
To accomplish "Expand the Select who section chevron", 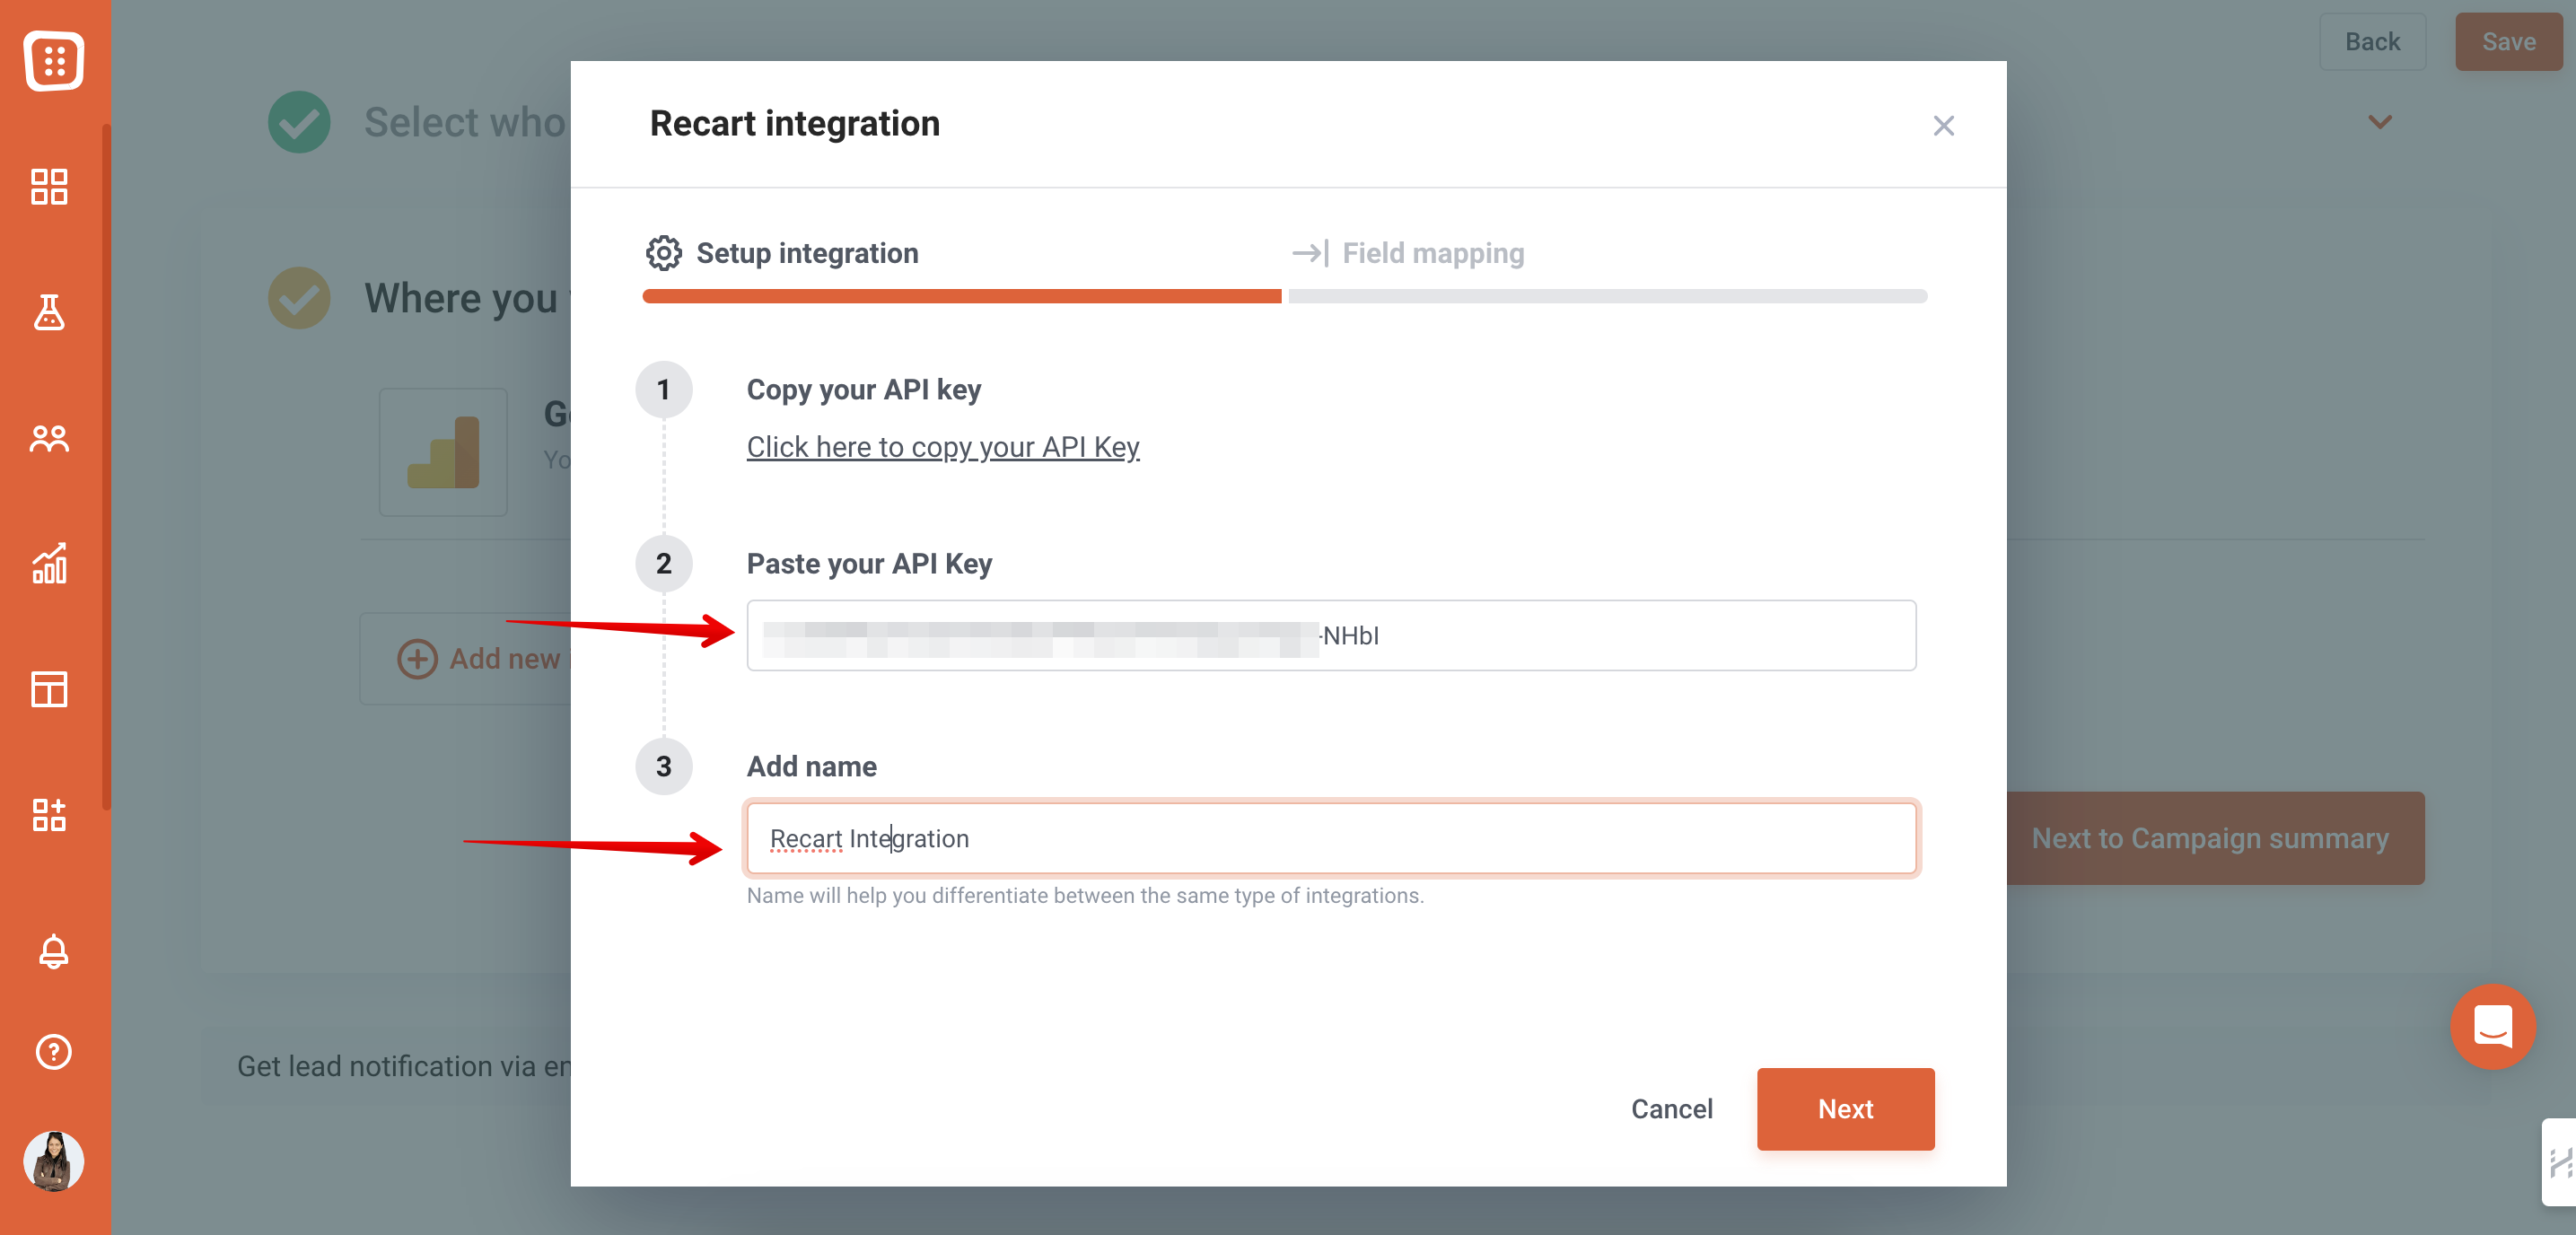I will (x=2379, y=122).
